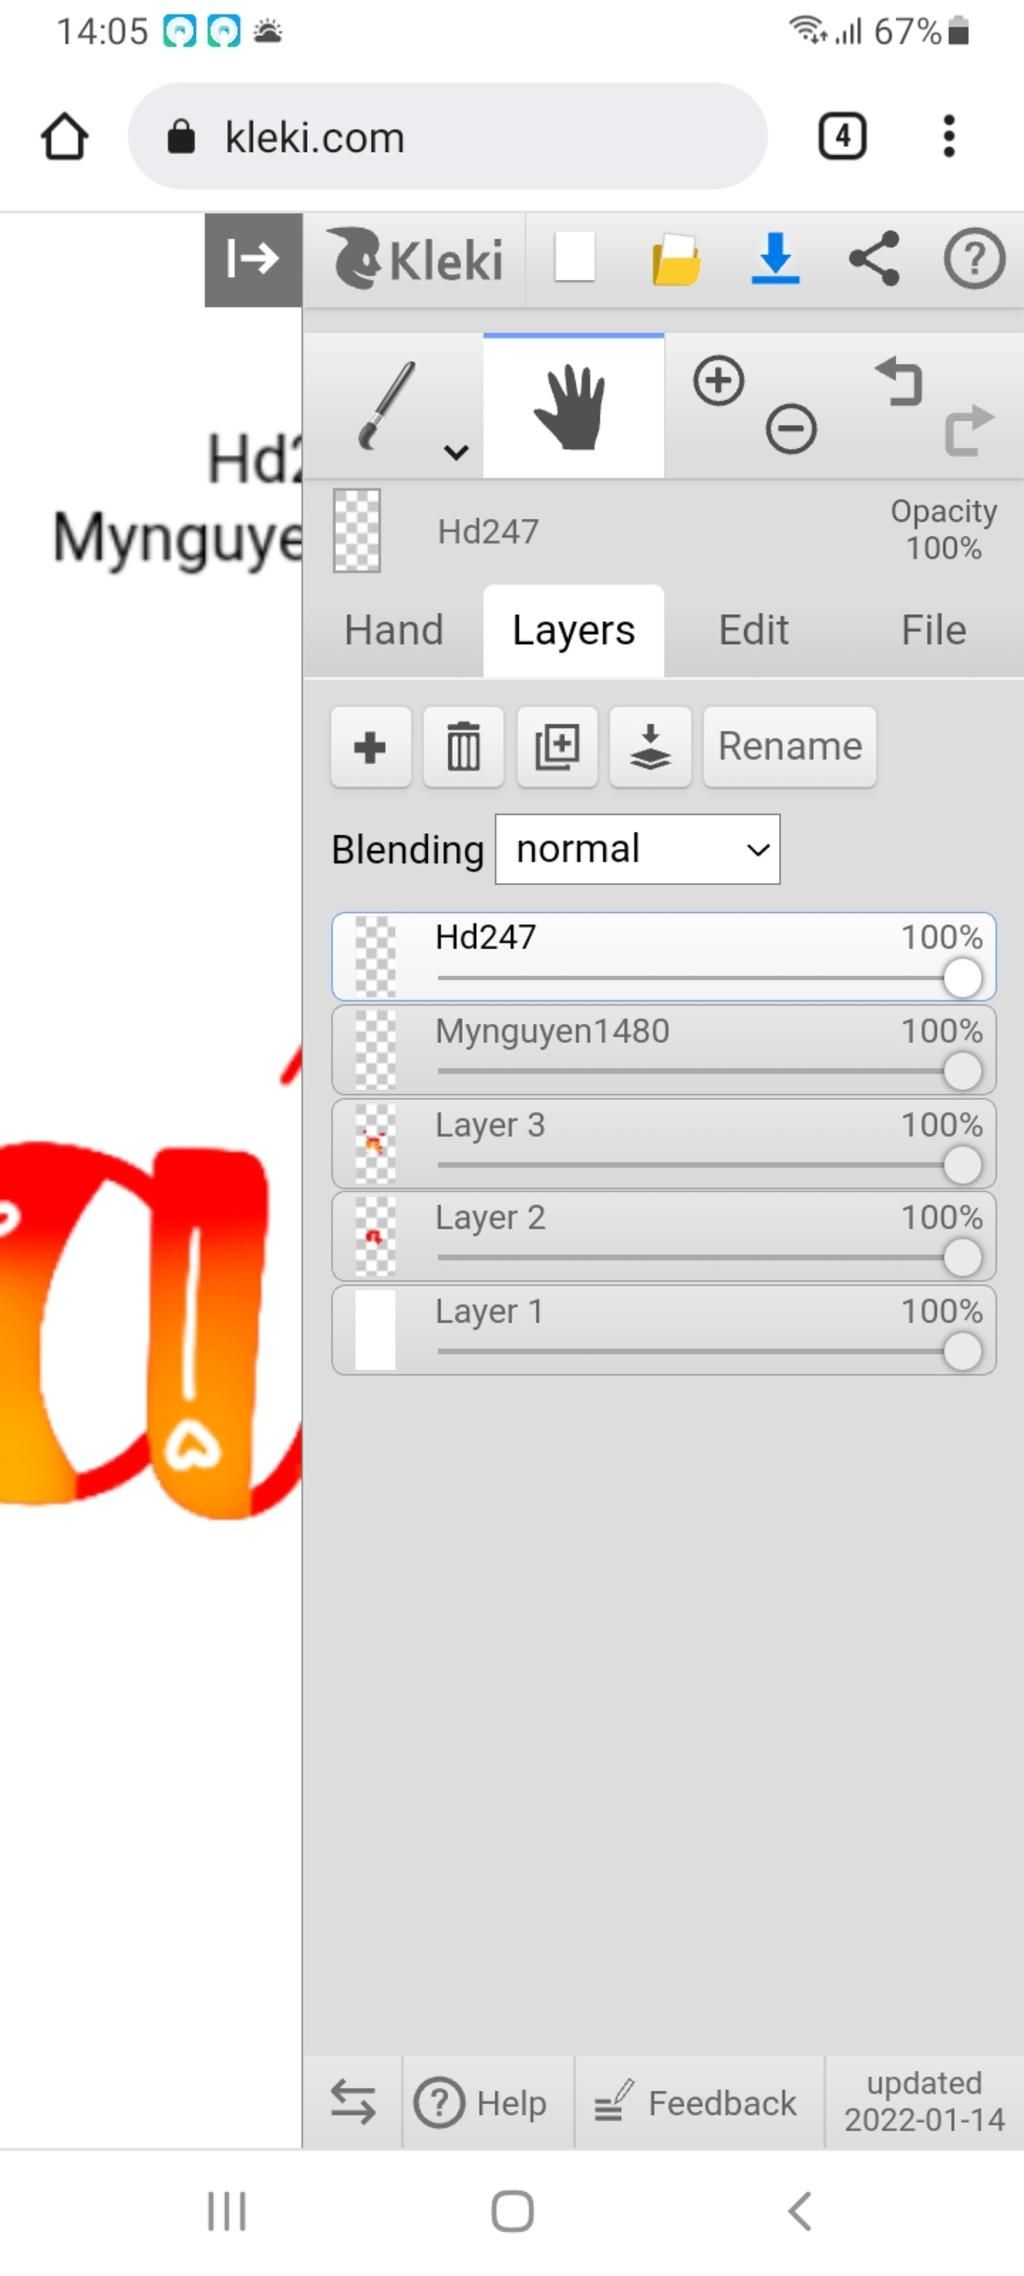This screenshot has width=1024, height=2276.
Task: Open the browser three-dot menu
Action: pos(948,136)
